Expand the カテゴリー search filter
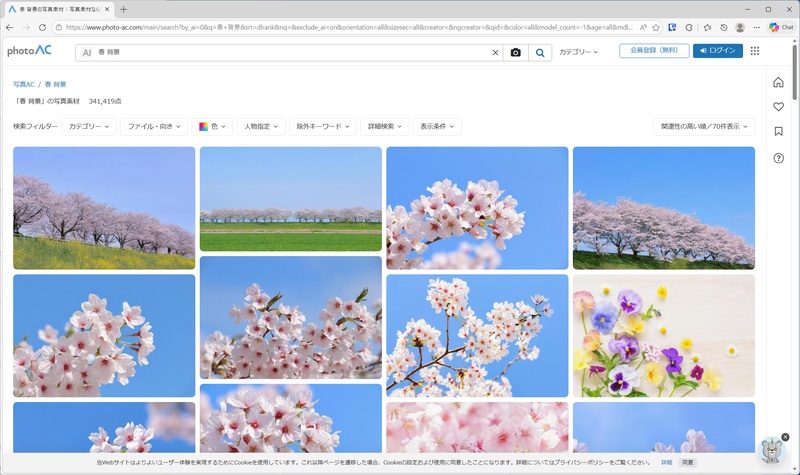This screenshot has width=800, height=475. (x=89, y=127)
